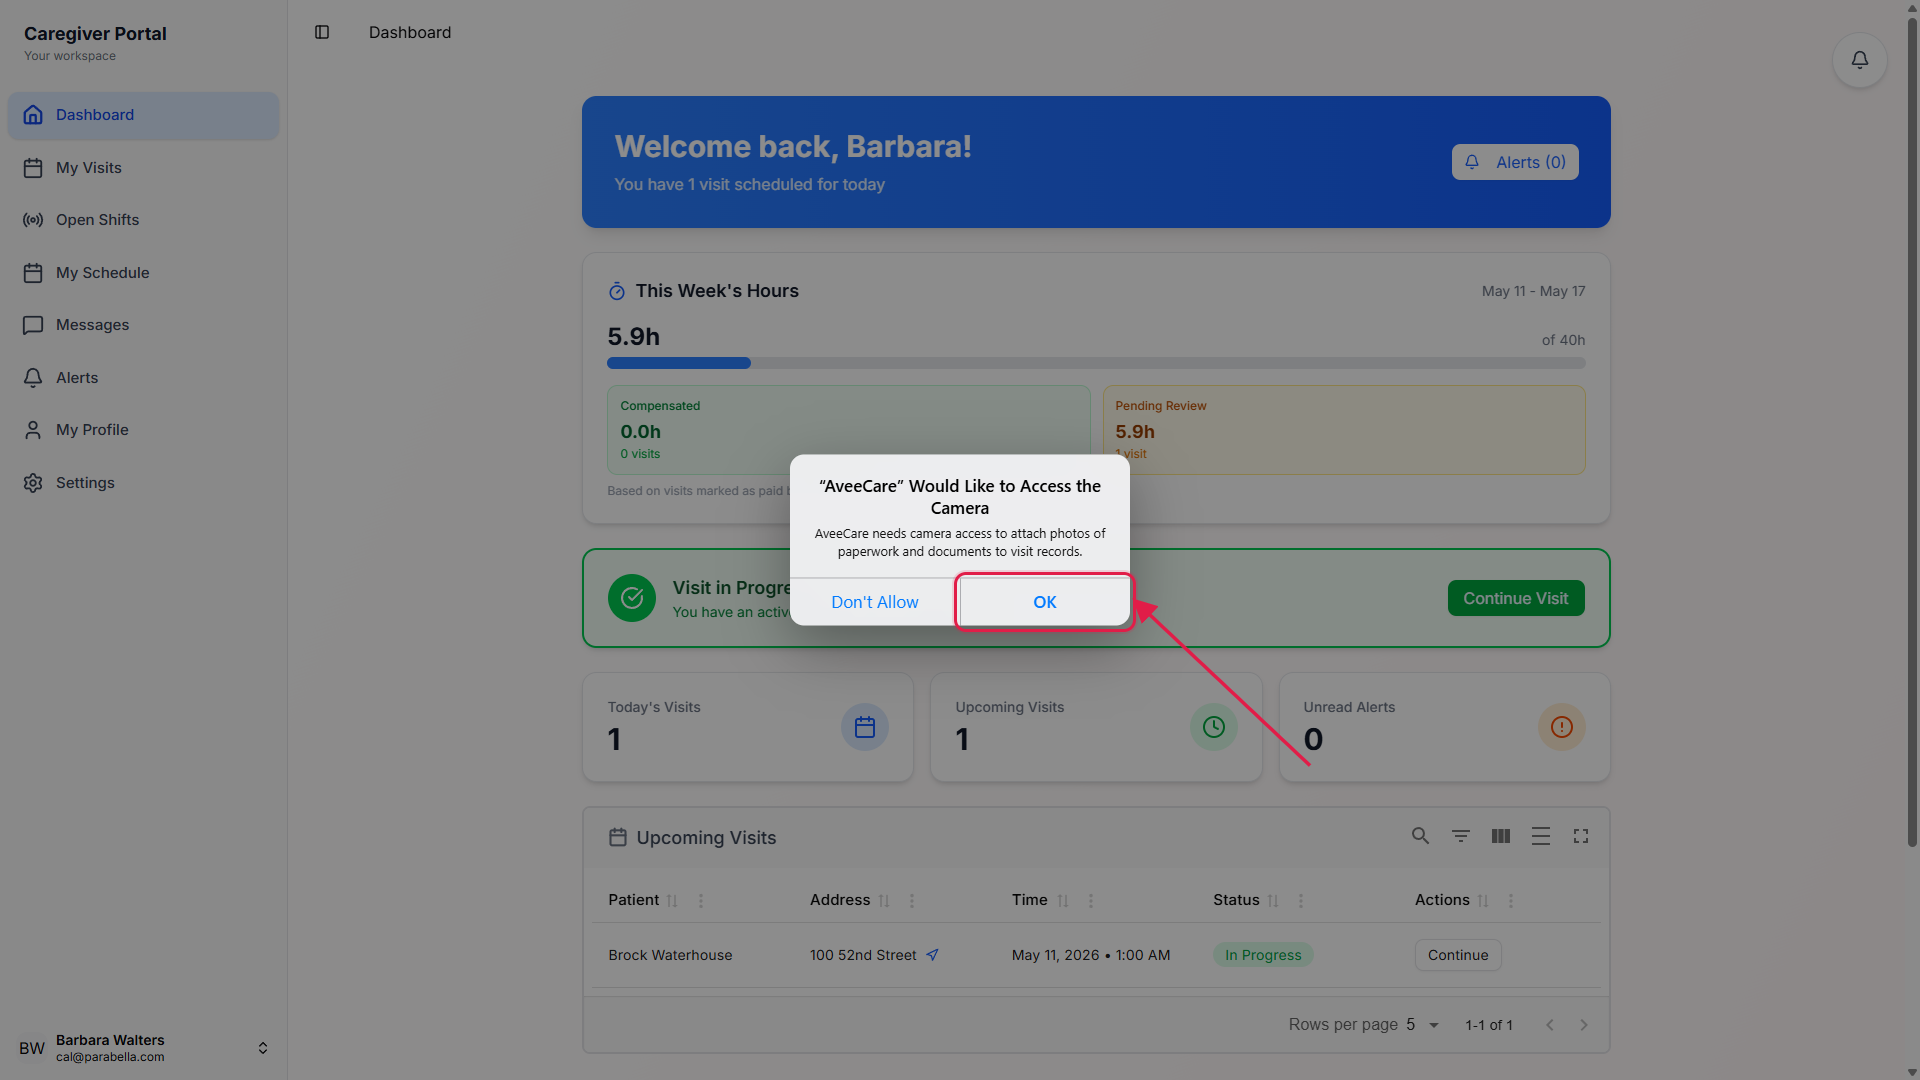
Task: Toggle sort on Time column
Action: click(x=1063, y=901)
